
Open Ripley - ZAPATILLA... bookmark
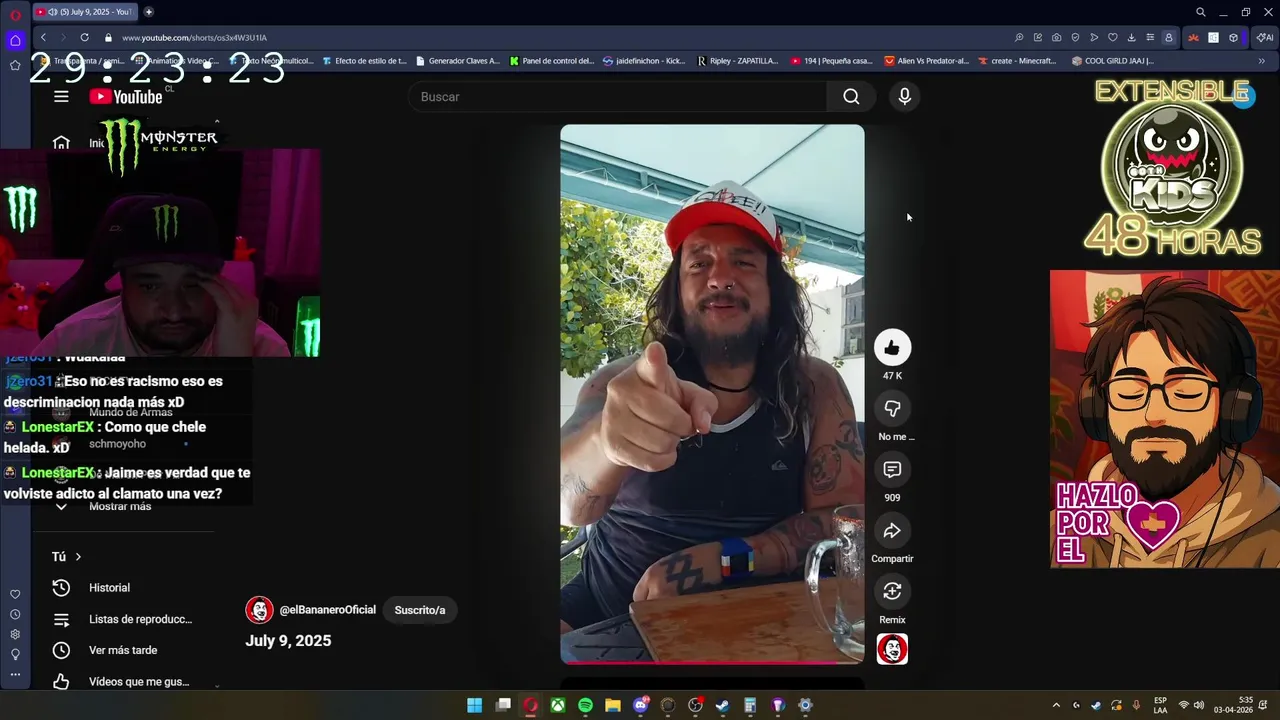coord(737,61)
